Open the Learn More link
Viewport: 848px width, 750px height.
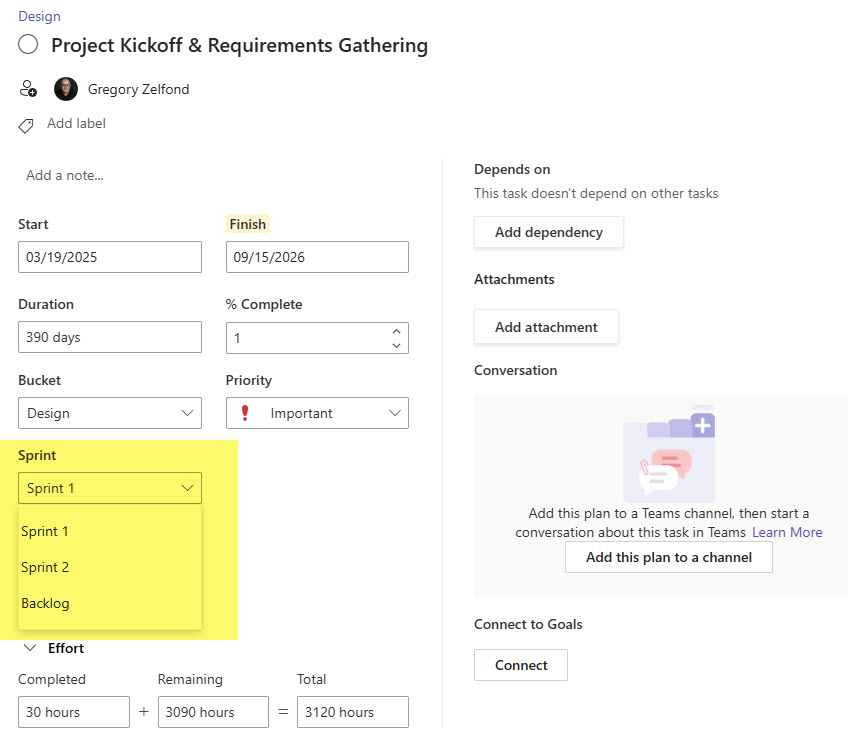coord(787,533)
